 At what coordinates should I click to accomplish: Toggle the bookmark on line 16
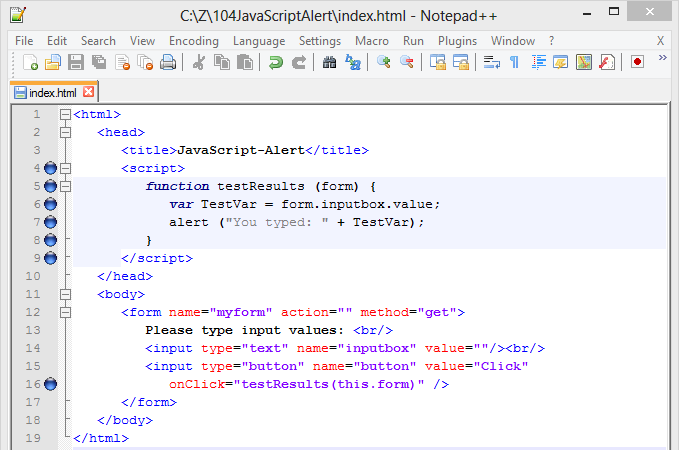click(x=51, y=384)
